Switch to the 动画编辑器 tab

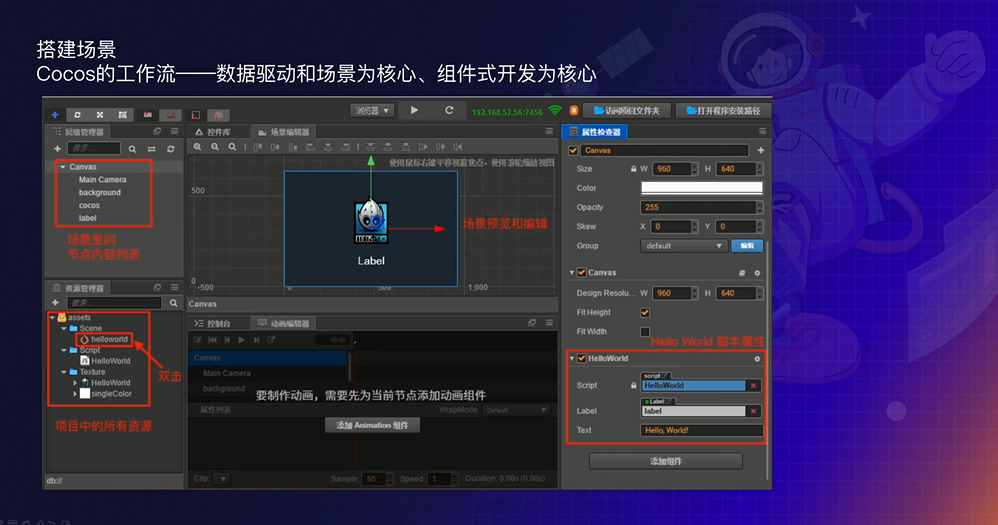[284, 323]
